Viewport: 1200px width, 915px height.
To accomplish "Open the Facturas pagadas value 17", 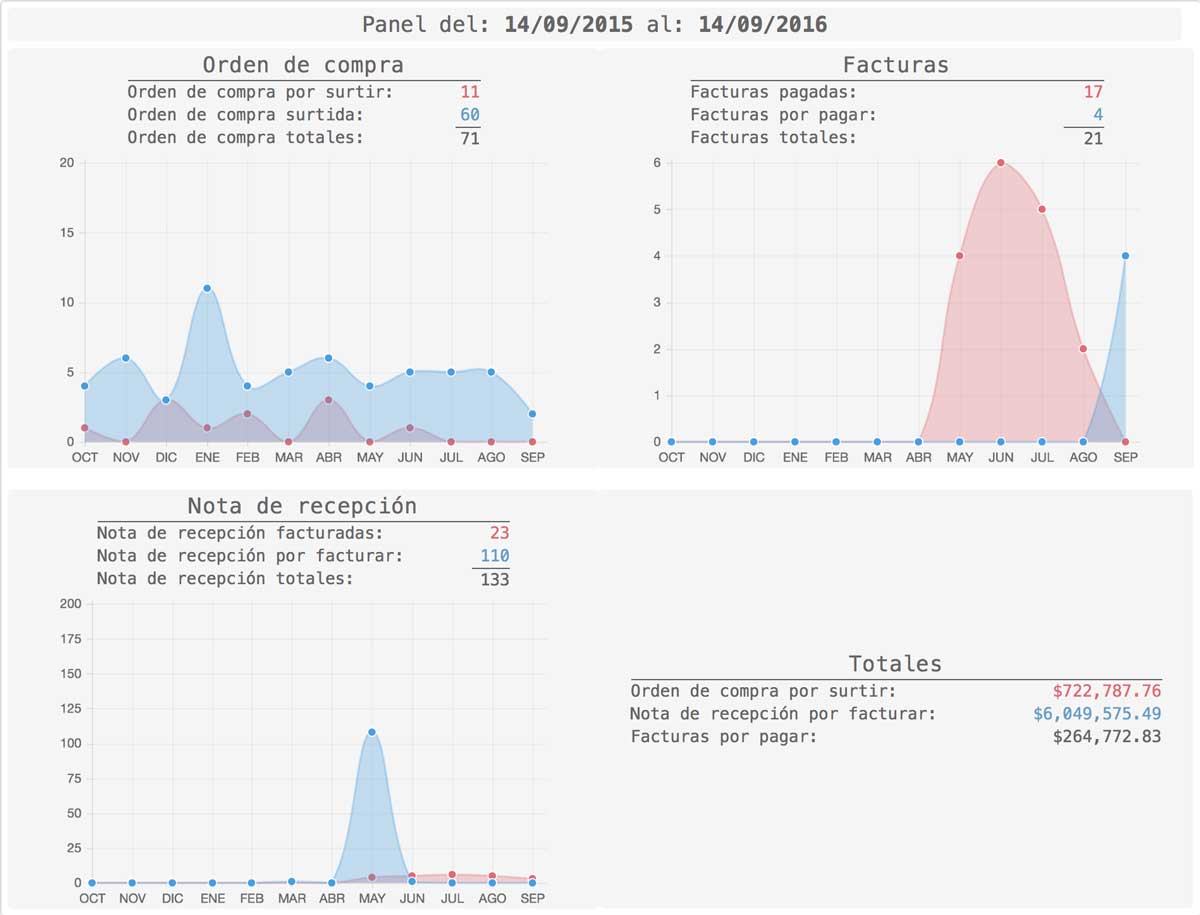I will (1093, 92).
